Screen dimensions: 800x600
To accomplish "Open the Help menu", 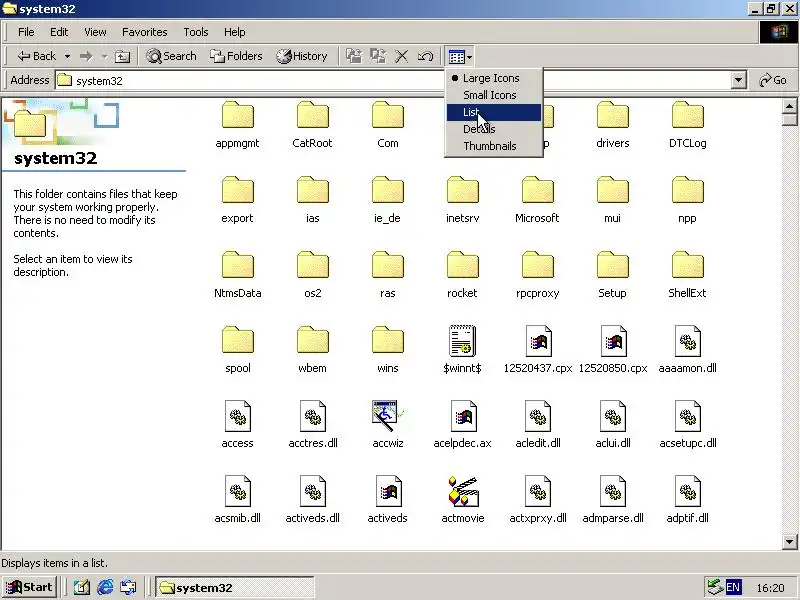I will [234, 32].
